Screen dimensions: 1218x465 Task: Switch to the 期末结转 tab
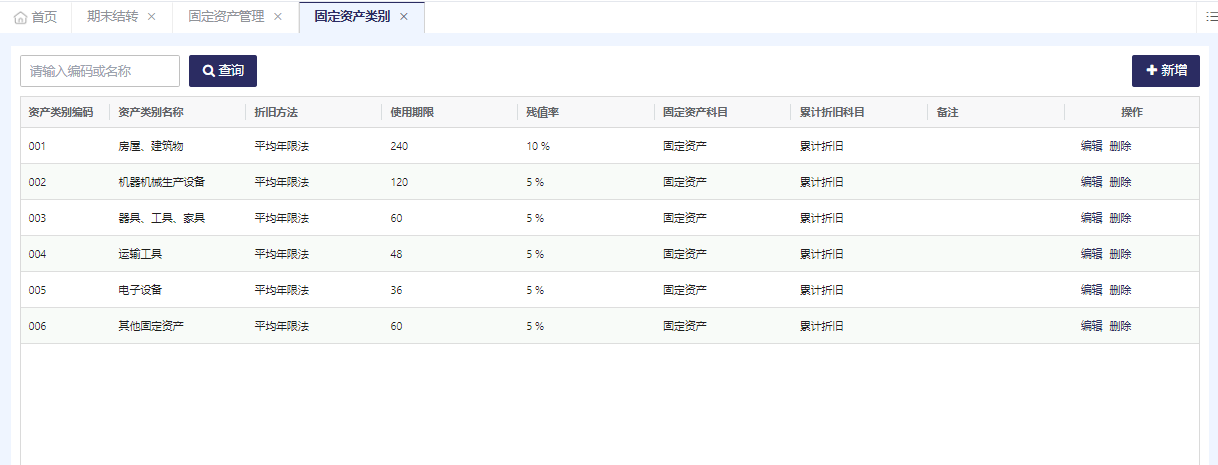(x=112, y=17)
